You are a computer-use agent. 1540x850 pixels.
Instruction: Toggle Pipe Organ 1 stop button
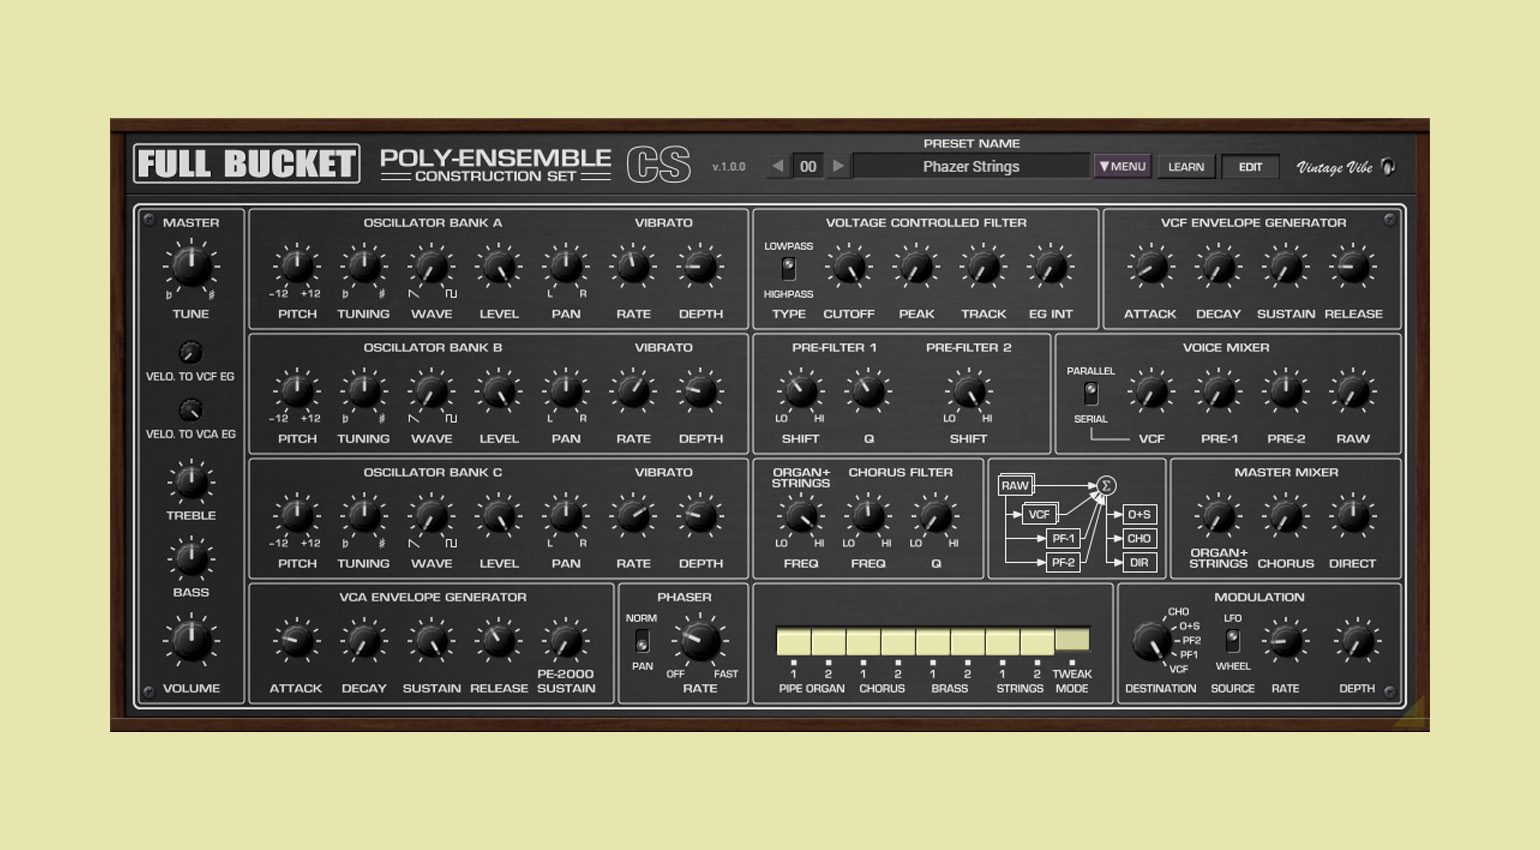pyautogui.click(x=794, y=641)
